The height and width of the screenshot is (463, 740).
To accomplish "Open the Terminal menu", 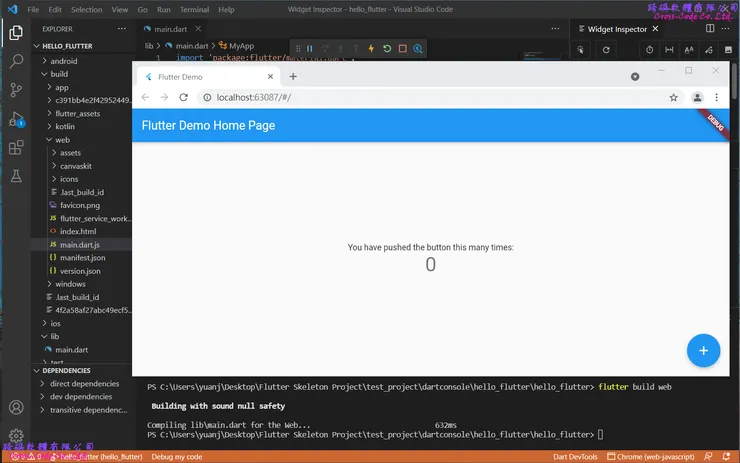I will coord(194,9).
